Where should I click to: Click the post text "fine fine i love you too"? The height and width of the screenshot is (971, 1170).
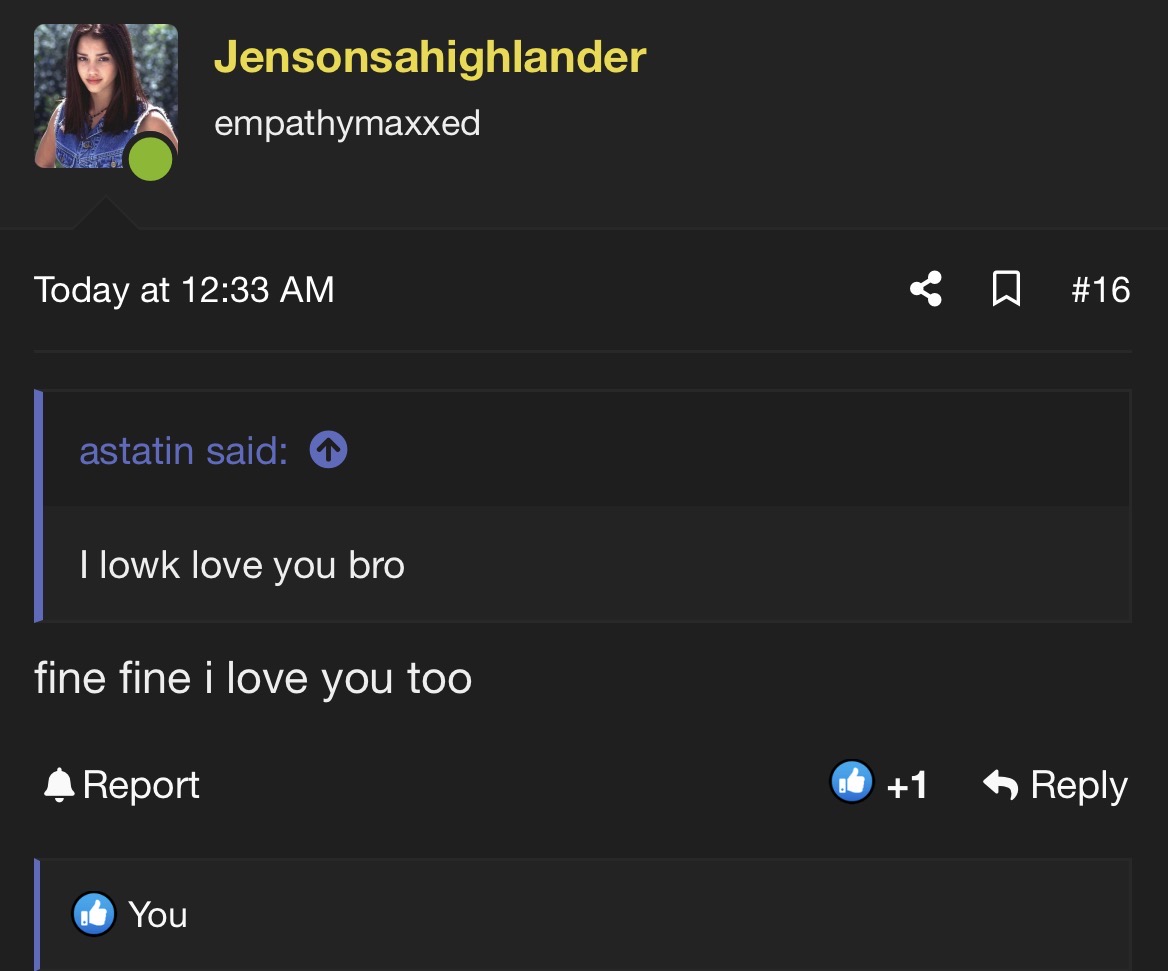[x=253, y=678]
